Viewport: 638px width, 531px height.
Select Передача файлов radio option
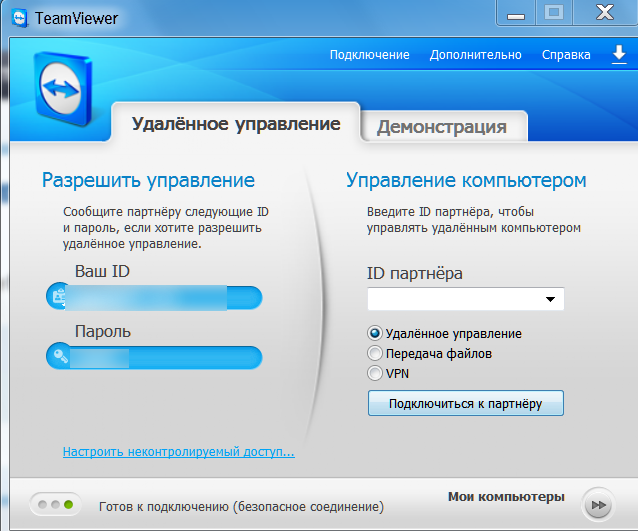pos(375,353)
